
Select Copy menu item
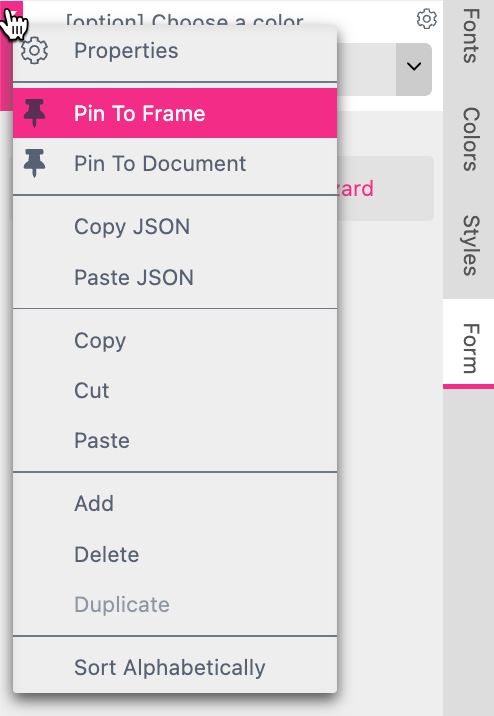point(175,340)
